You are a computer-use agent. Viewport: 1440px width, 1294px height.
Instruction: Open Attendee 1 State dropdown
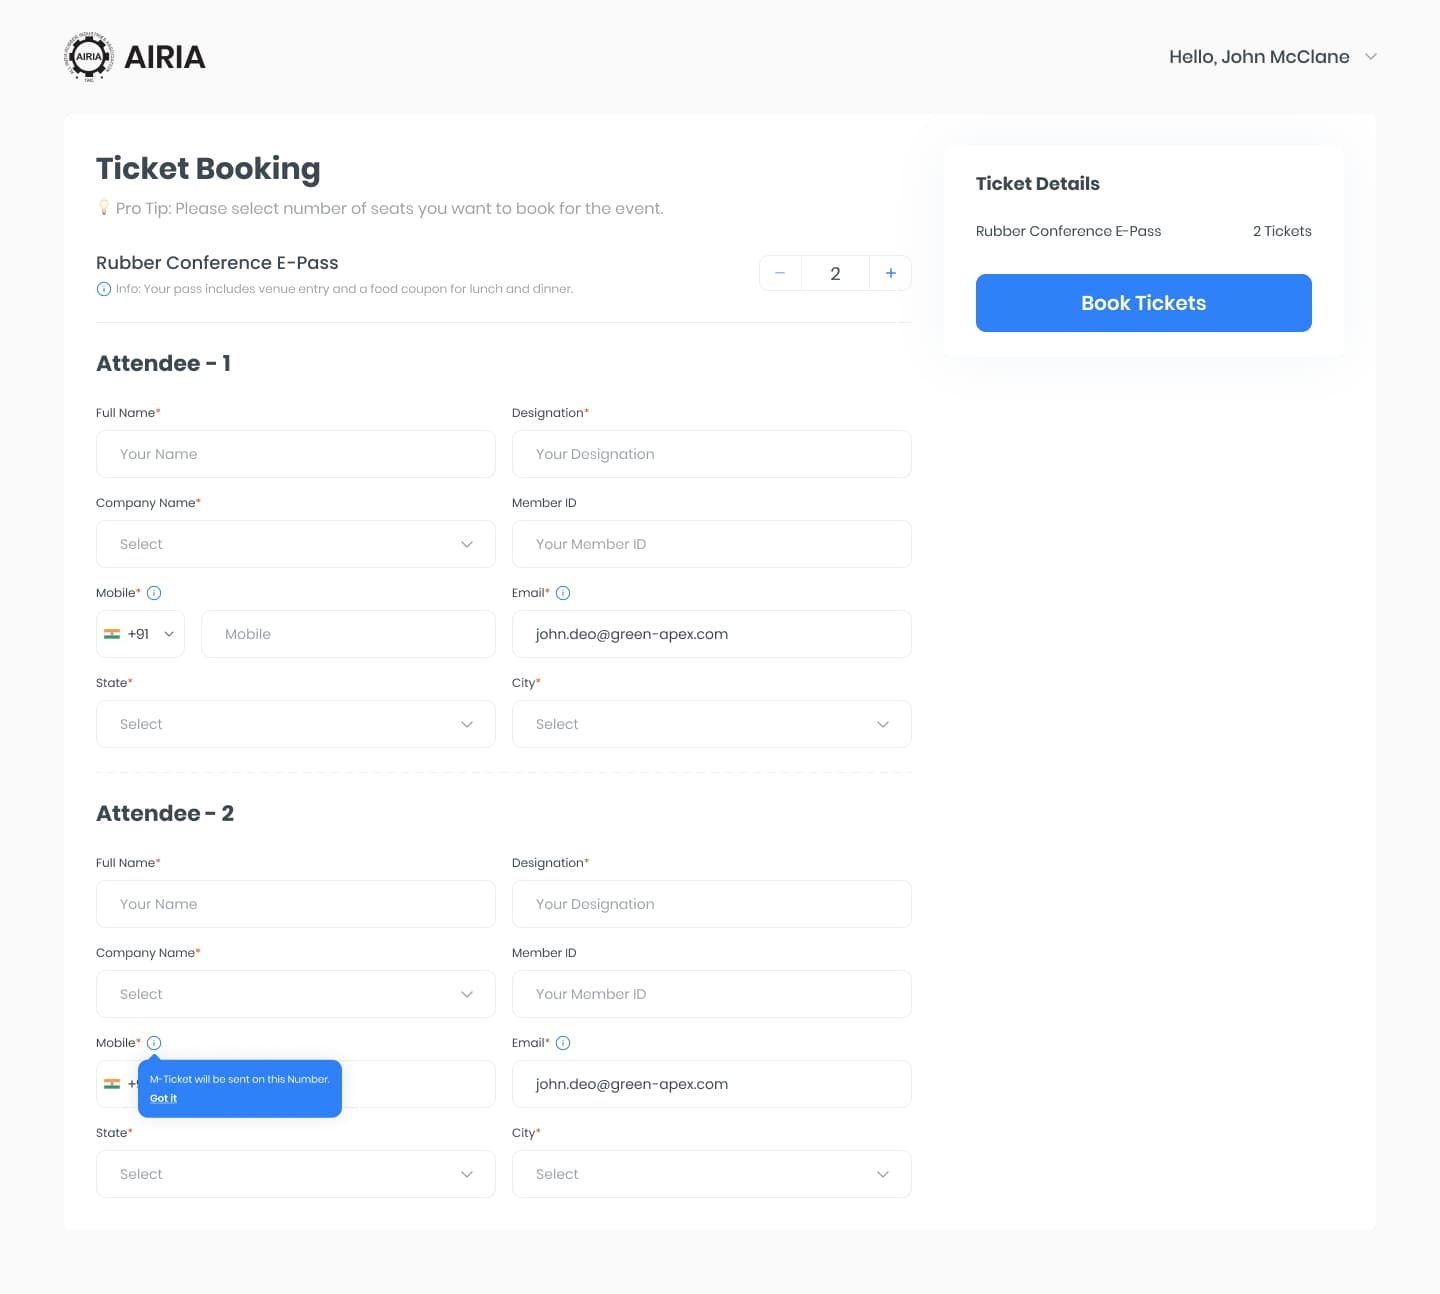(296, 724)
